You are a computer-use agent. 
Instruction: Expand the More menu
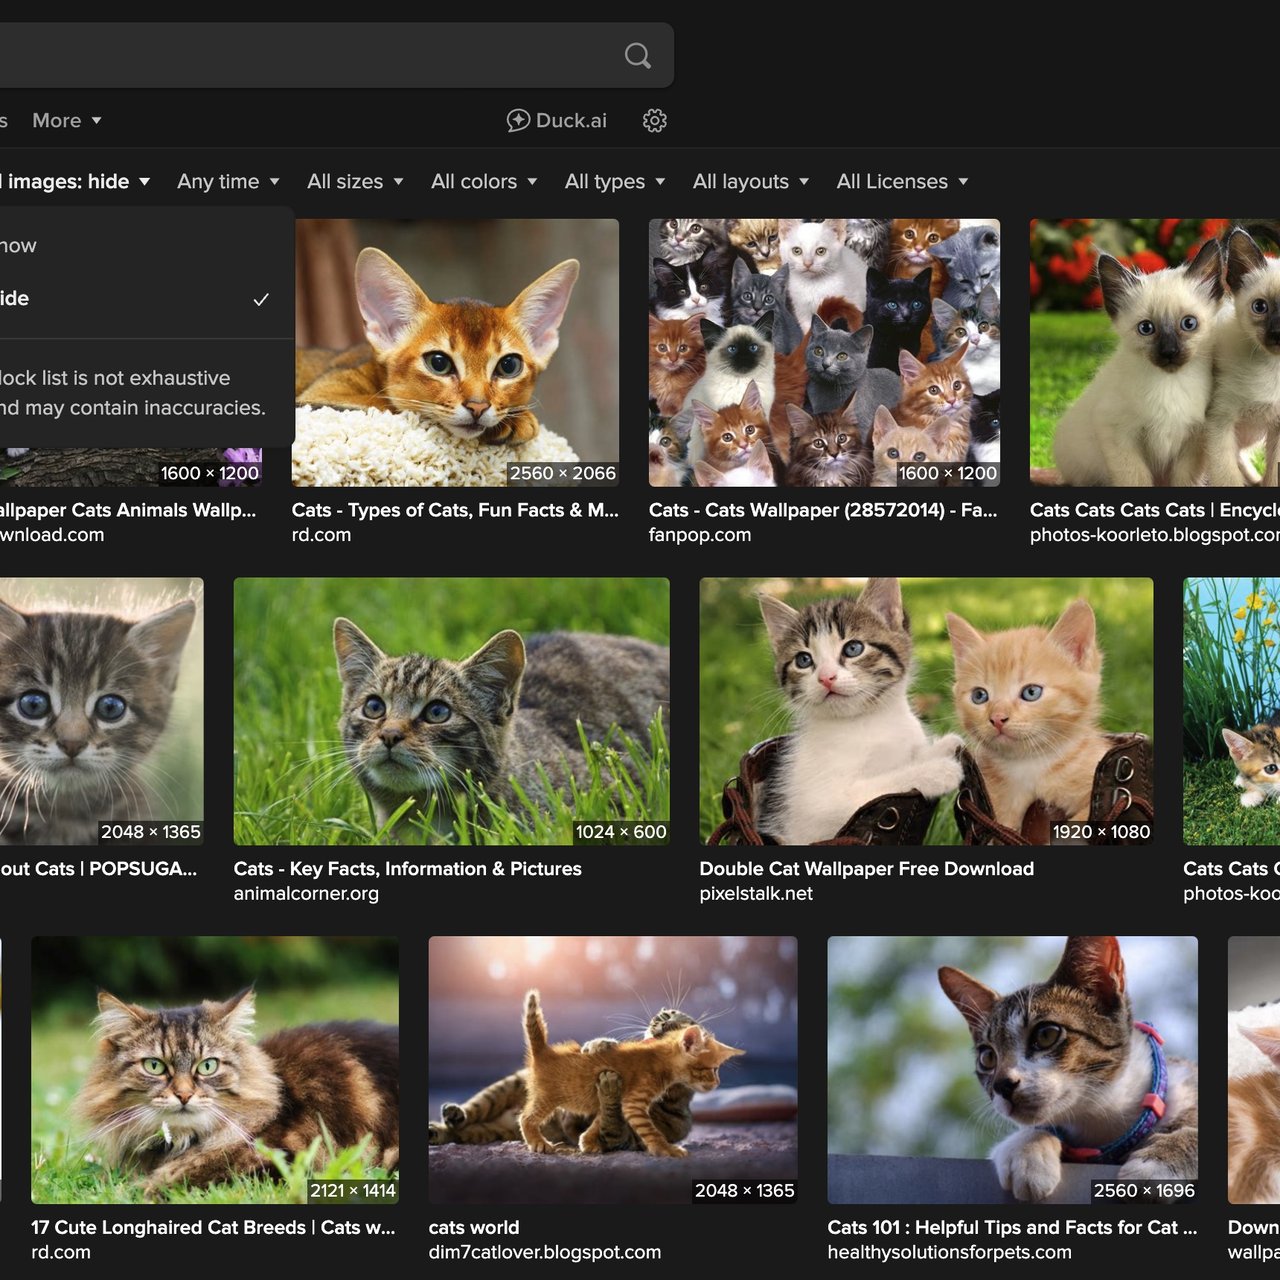coord(67,121)
